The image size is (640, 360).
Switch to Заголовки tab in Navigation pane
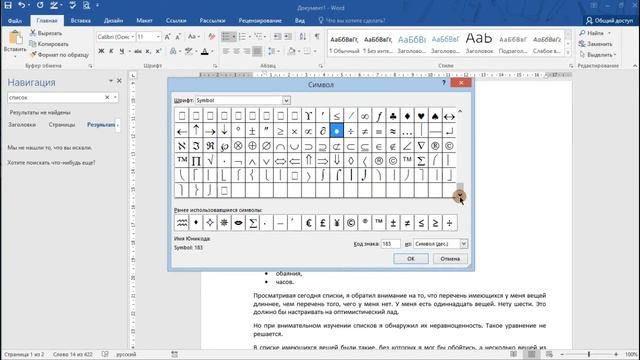(22, 124)
